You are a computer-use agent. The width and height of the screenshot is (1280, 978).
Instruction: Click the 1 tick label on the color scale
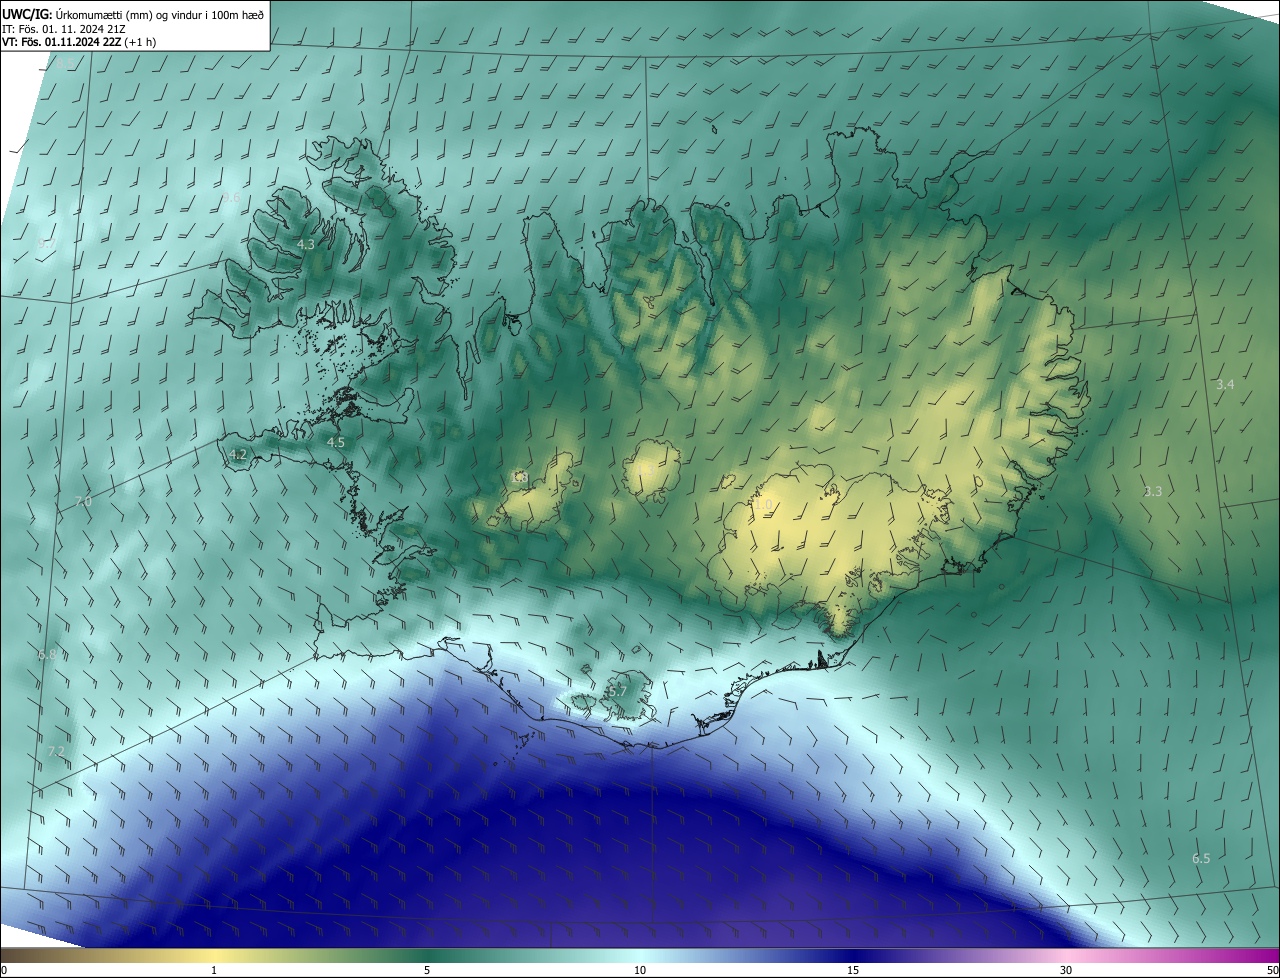coord(214,970)
